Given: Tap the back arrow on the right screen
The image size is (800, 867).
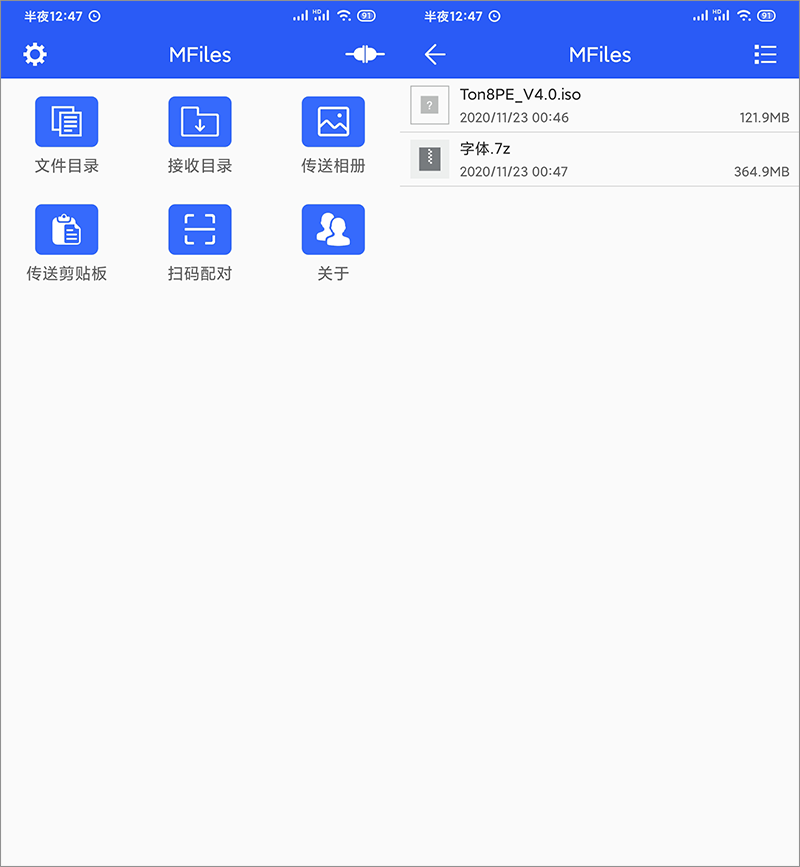Looking at the screenshot, I should coord(435,54).
